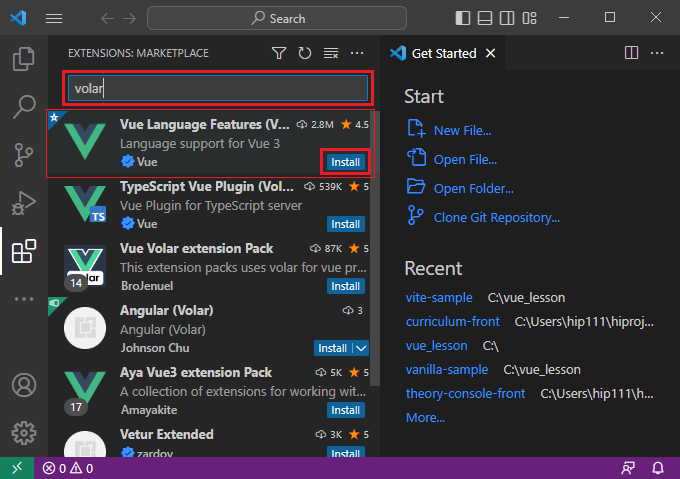Open the Run and Debug view
680x479 pixels.
click(x=23, y=202)
